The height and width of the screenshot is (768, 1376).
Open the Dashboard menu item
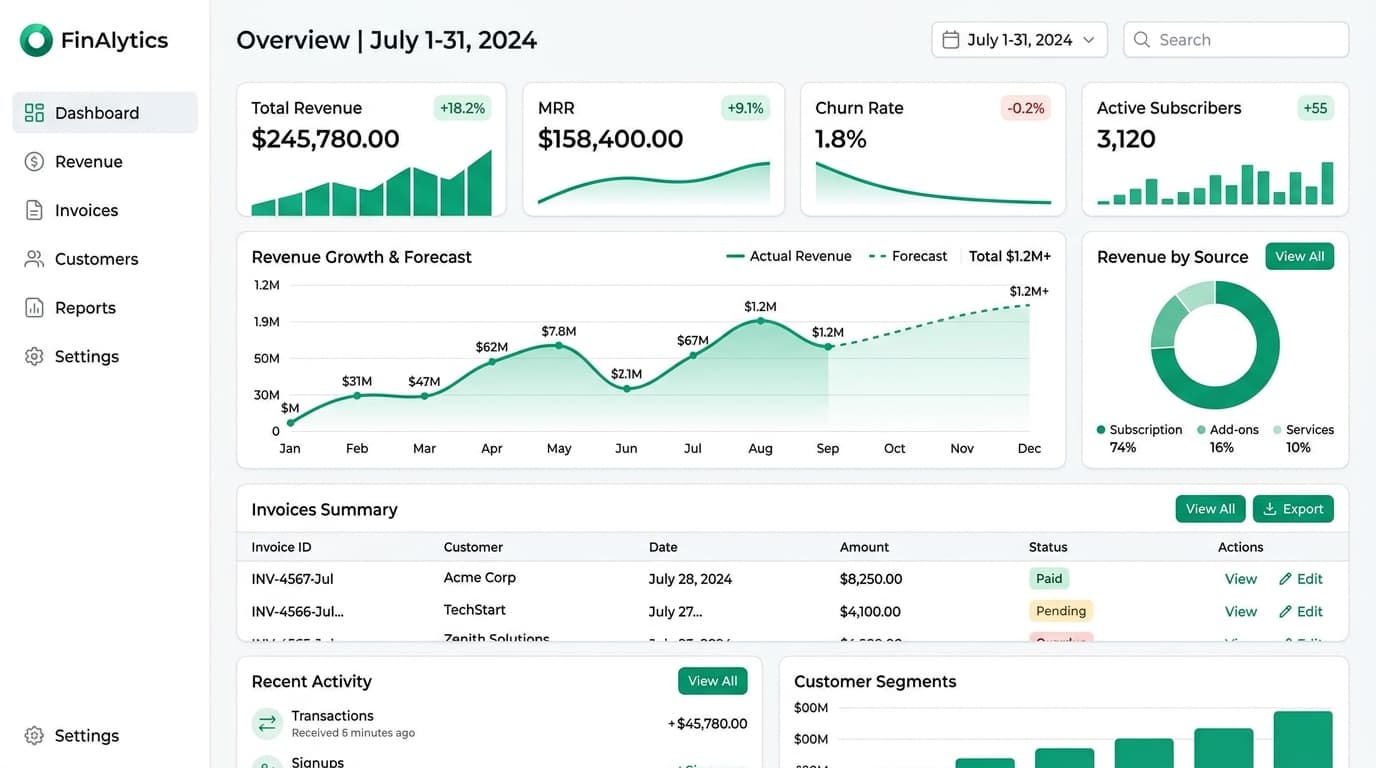pyautogui.click(x=105, y=113)
